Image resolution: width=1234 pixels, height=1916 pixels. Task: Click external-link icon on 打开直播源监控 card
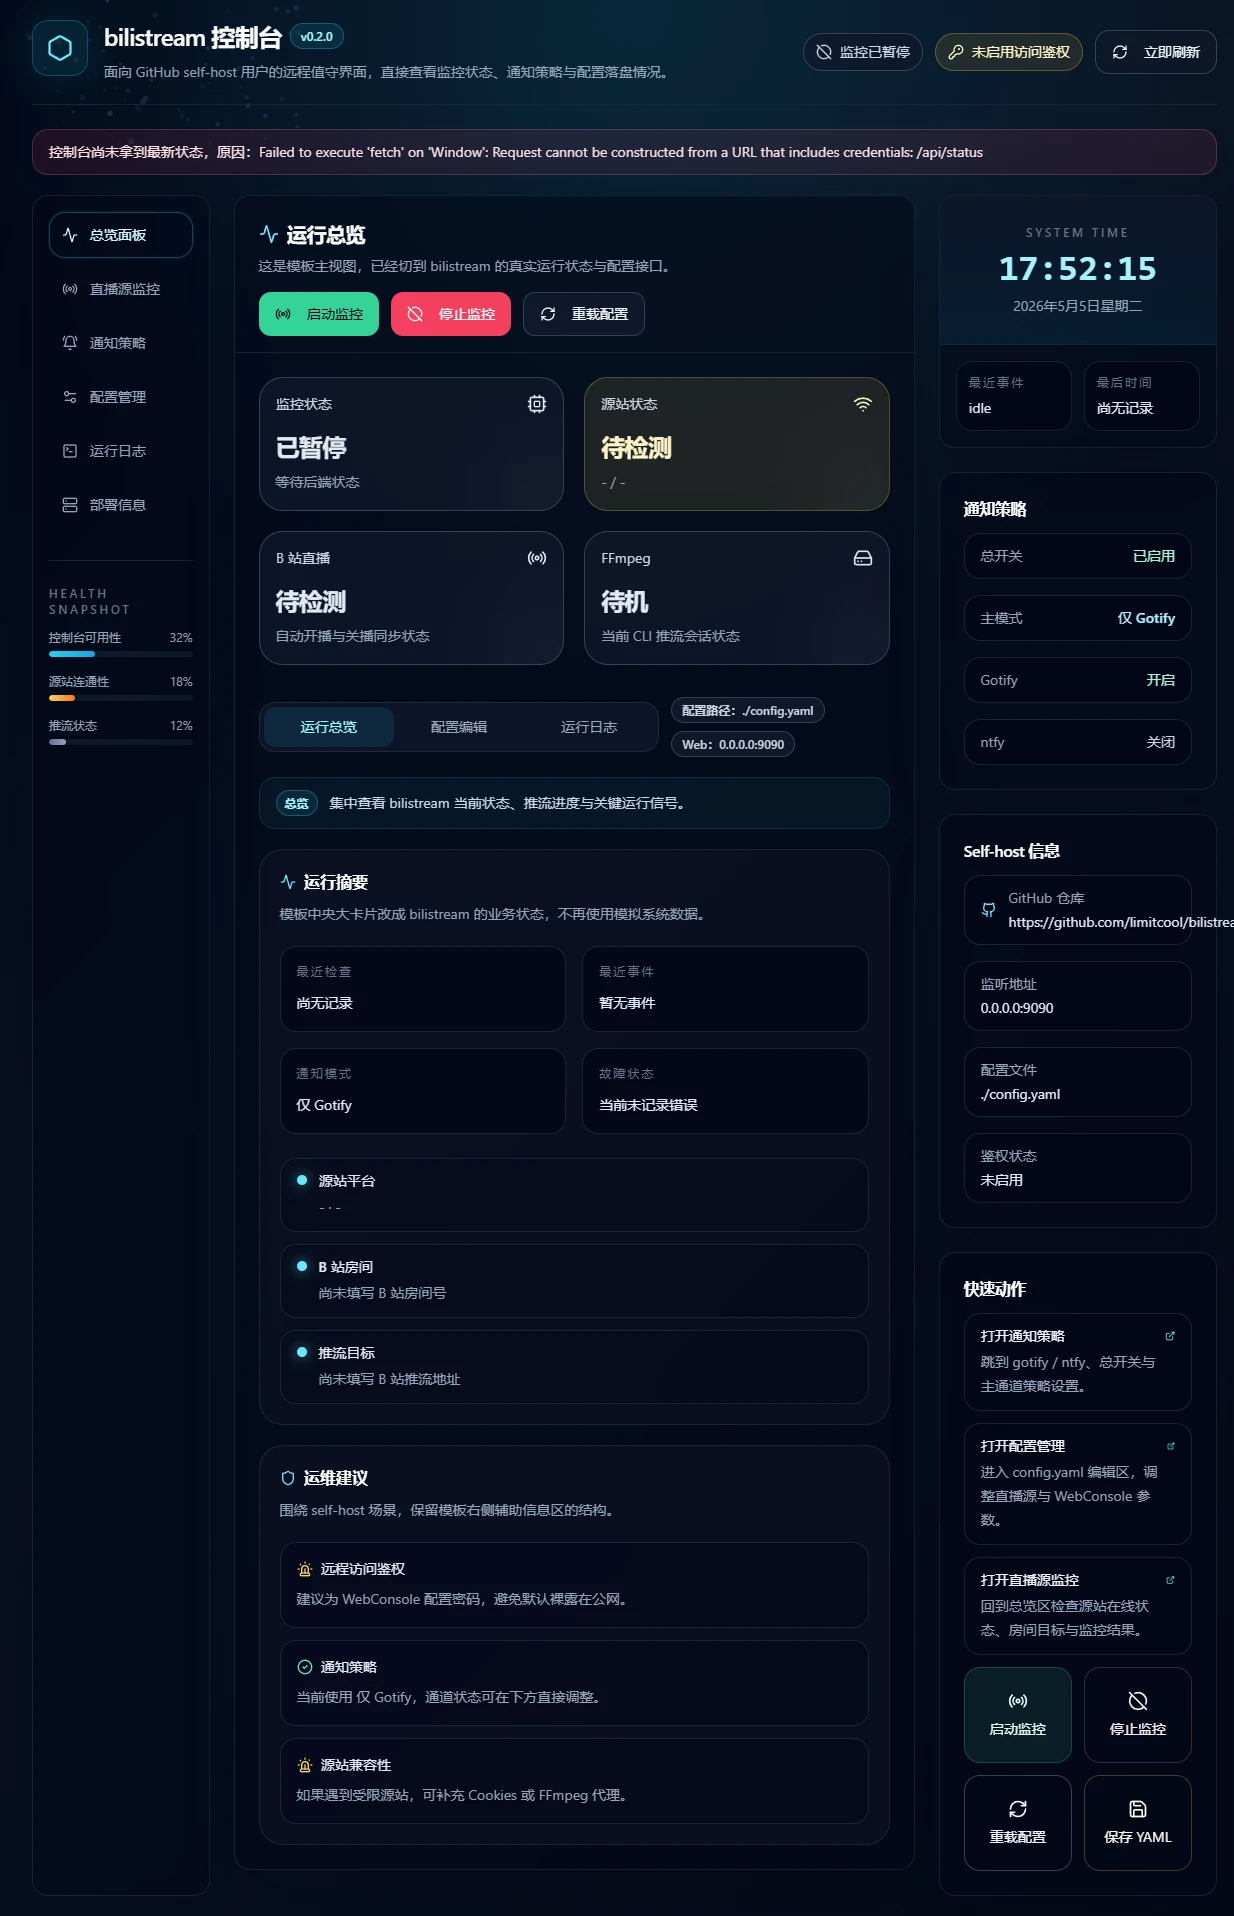[x=1170, y=1580]
